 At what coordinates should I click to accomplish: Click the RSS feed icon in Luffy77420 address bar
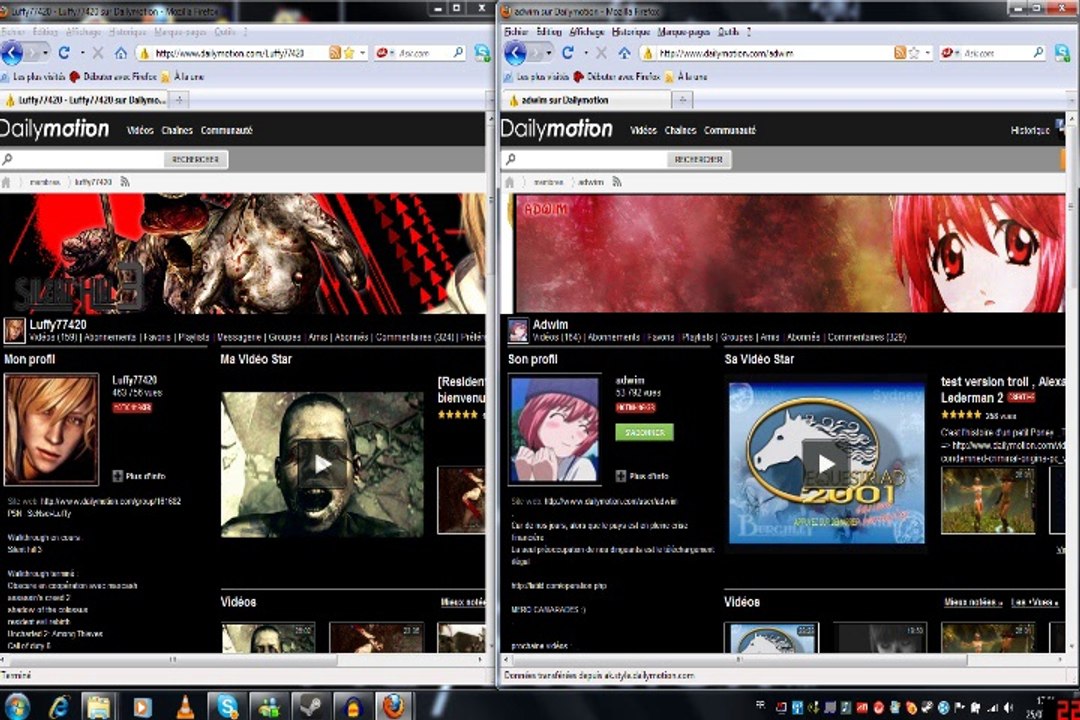point(335,52)
